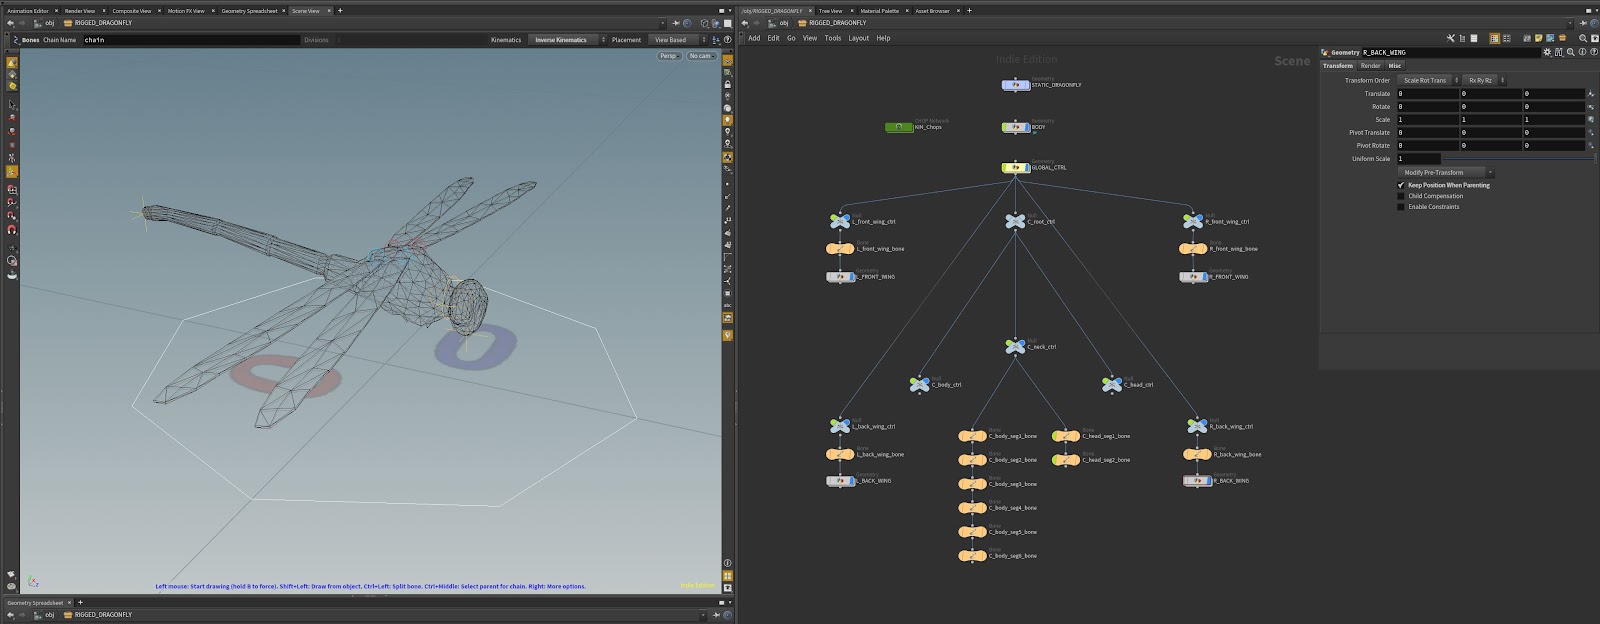Image resolution: width=1600 pixels, height=624 pixels.
Task: Click the KIN_Chops CHOP Network node icon
Action: (x=899, y=127)
